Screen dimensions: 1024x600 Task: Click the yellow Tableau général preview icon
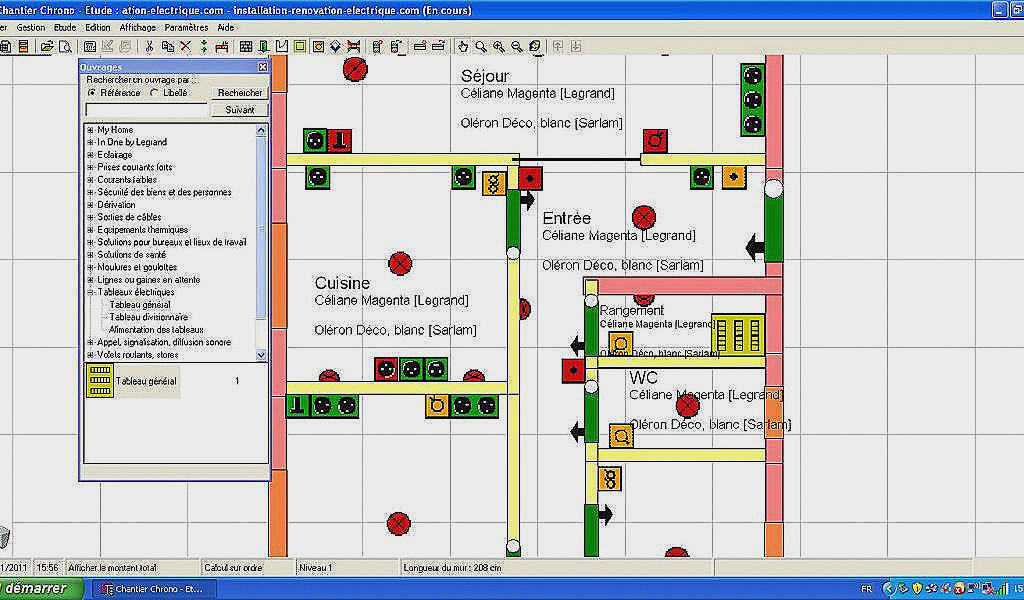(100, 381)
